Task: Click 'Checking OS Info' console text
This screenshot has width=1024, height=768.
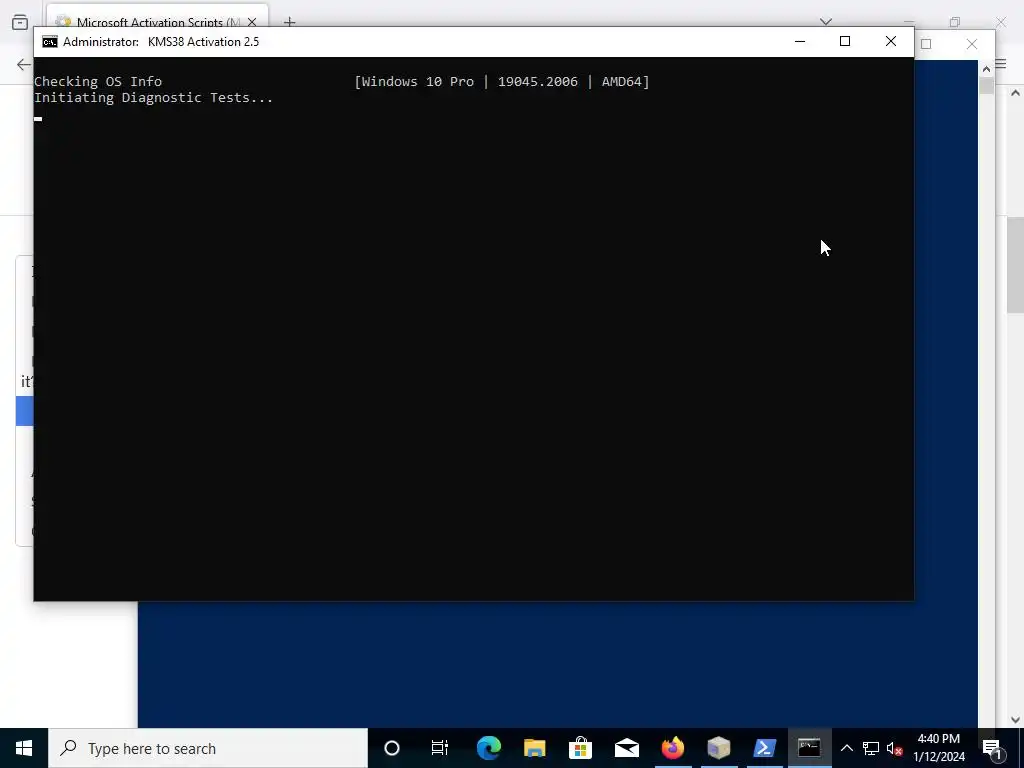Action: [x=98, y=82]
